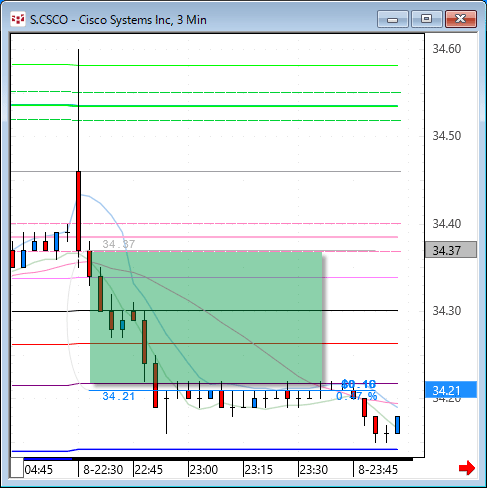
Task: Click the 04:45 time axis label
Action: 39,470
